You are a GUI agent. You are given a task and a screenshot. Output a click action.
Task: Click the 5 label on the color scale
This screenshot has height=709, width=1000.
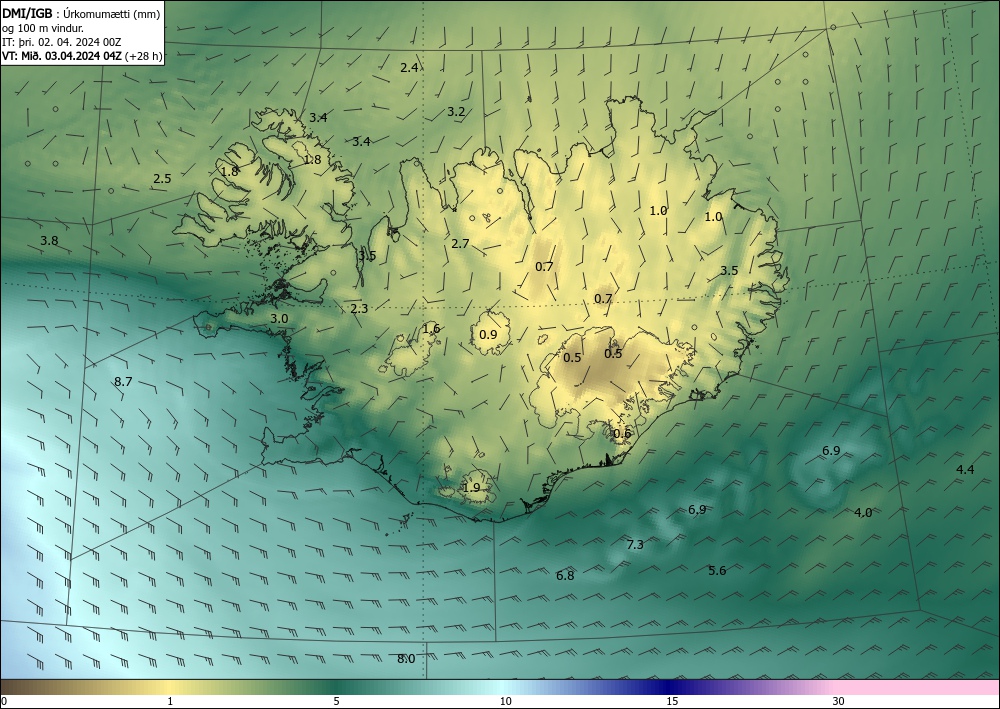click(x=336, y=702)
